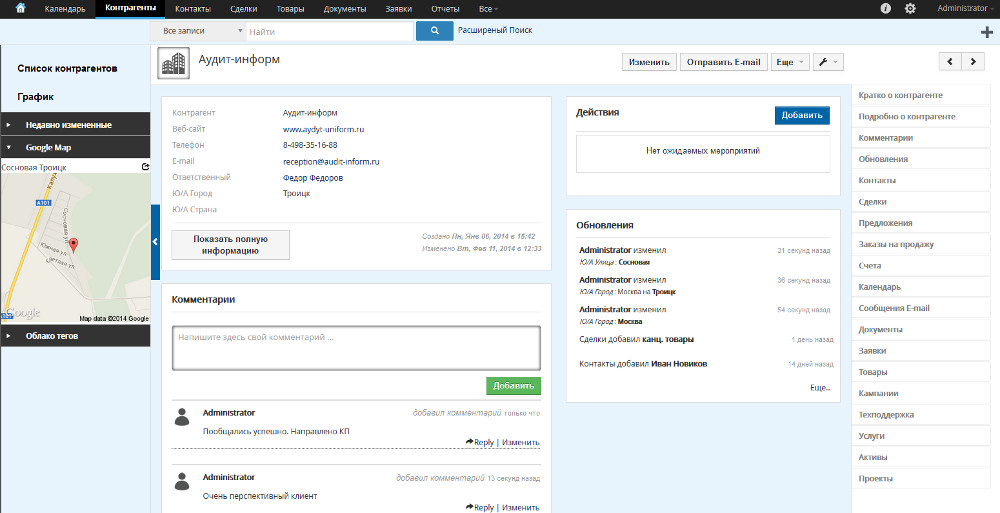Click 'Показать полную информацию' button
Image resolution: width=1000 pixels, height=513 pixels.
(x=230, y=245)
